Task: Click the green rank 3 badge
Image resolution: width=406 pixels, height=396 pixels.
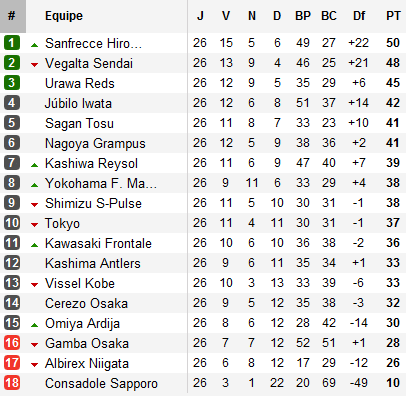Action: (x=12, y=83)
